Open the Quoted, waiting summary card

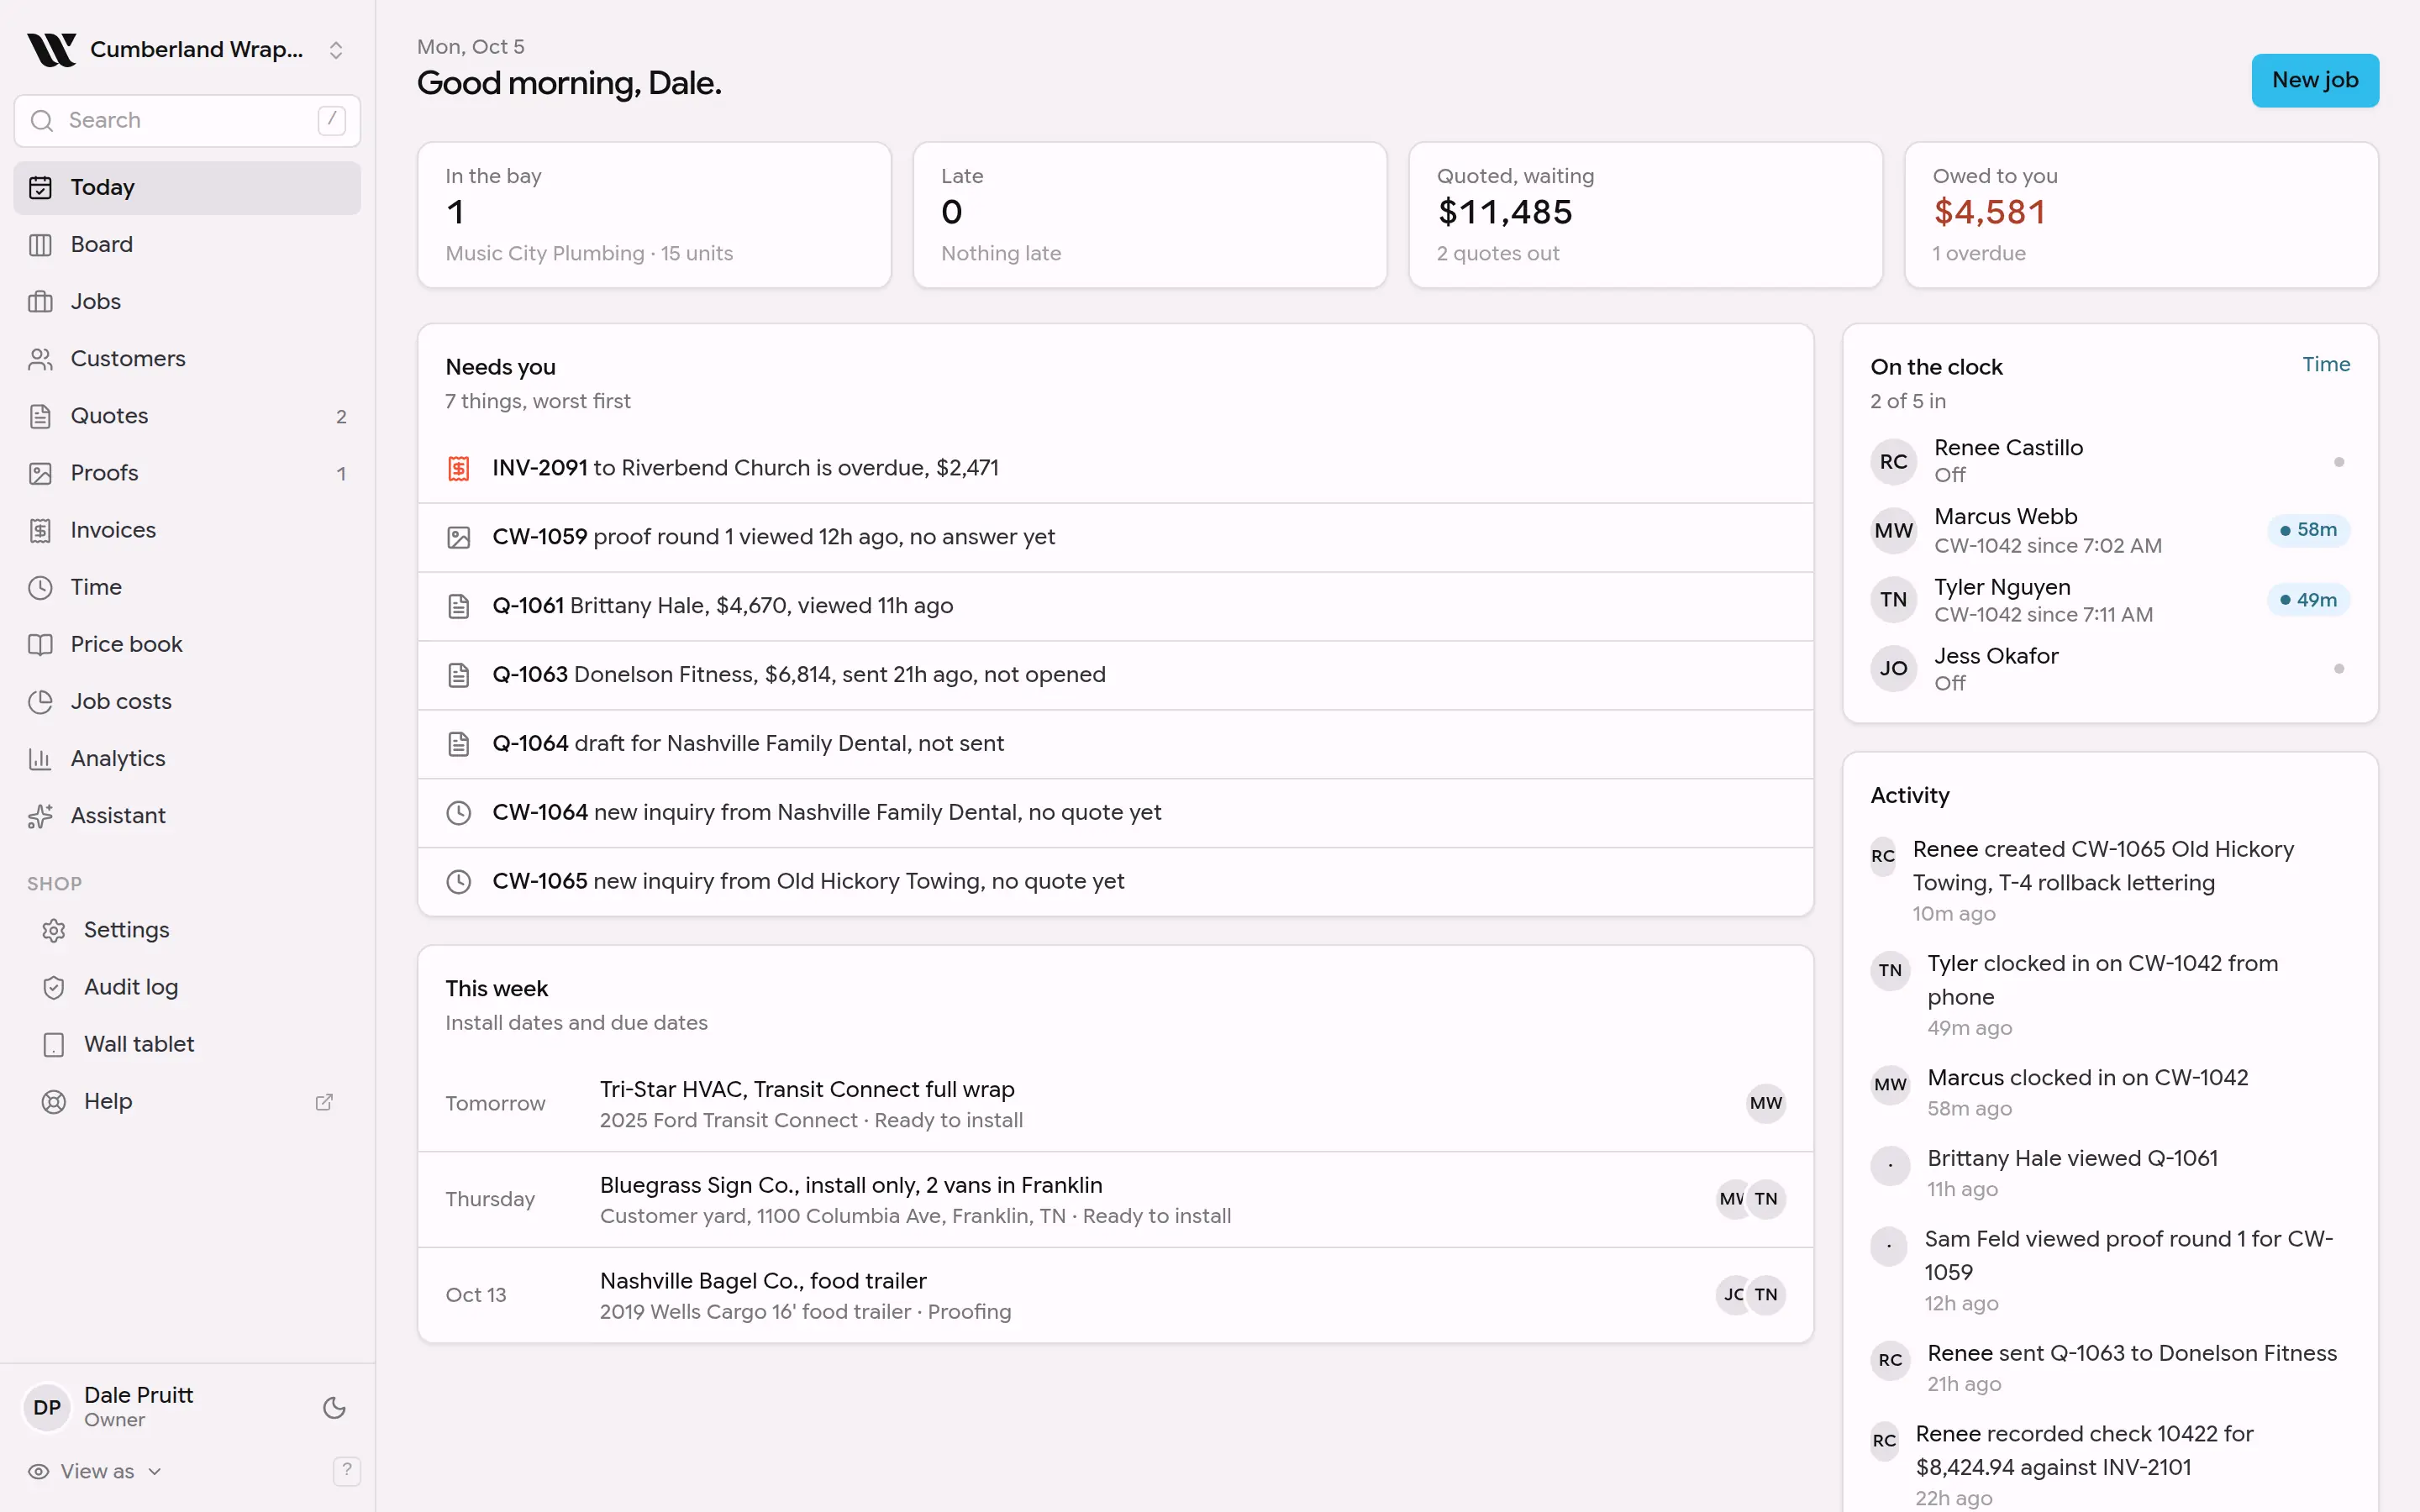[x=1645, y=215]
